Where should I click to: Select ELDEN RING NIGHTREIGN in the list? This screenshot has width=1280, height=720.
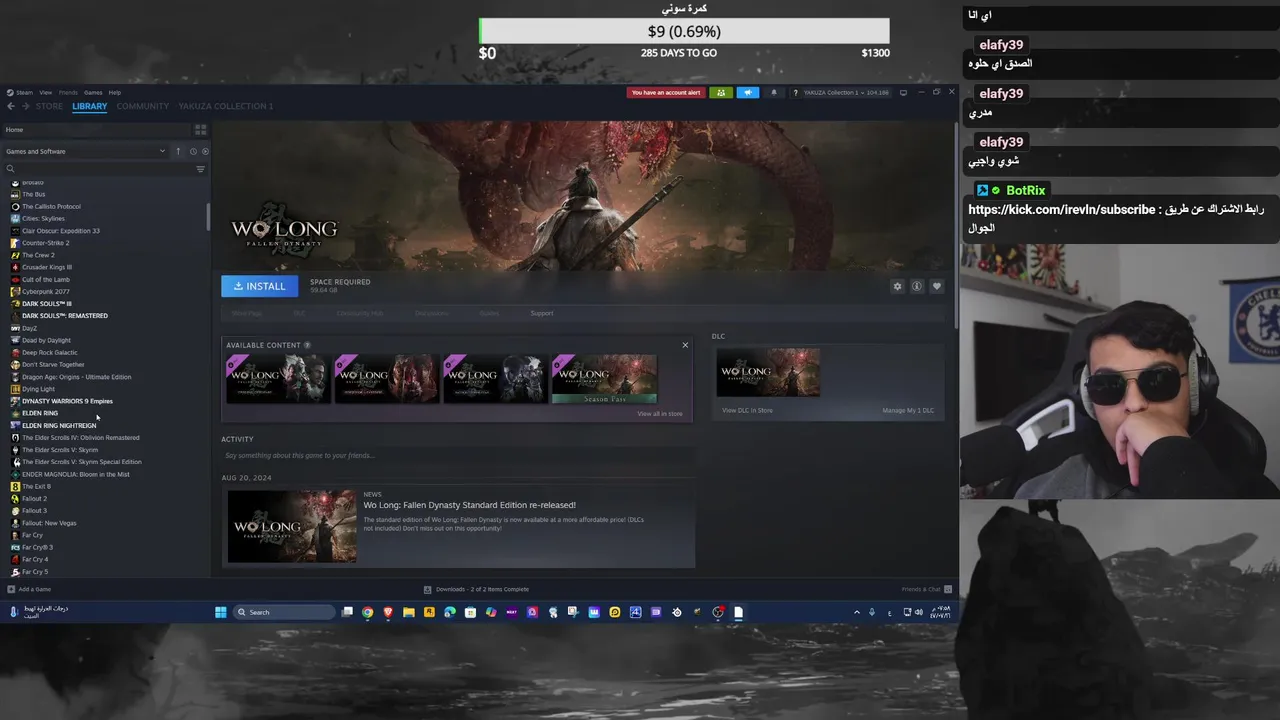click(59, 426)
